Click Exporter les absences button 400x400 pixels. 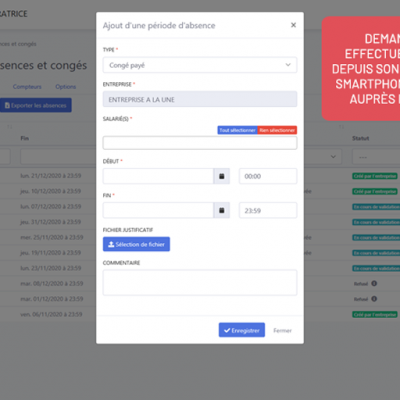pyautogui.click(x=35, y=105)
